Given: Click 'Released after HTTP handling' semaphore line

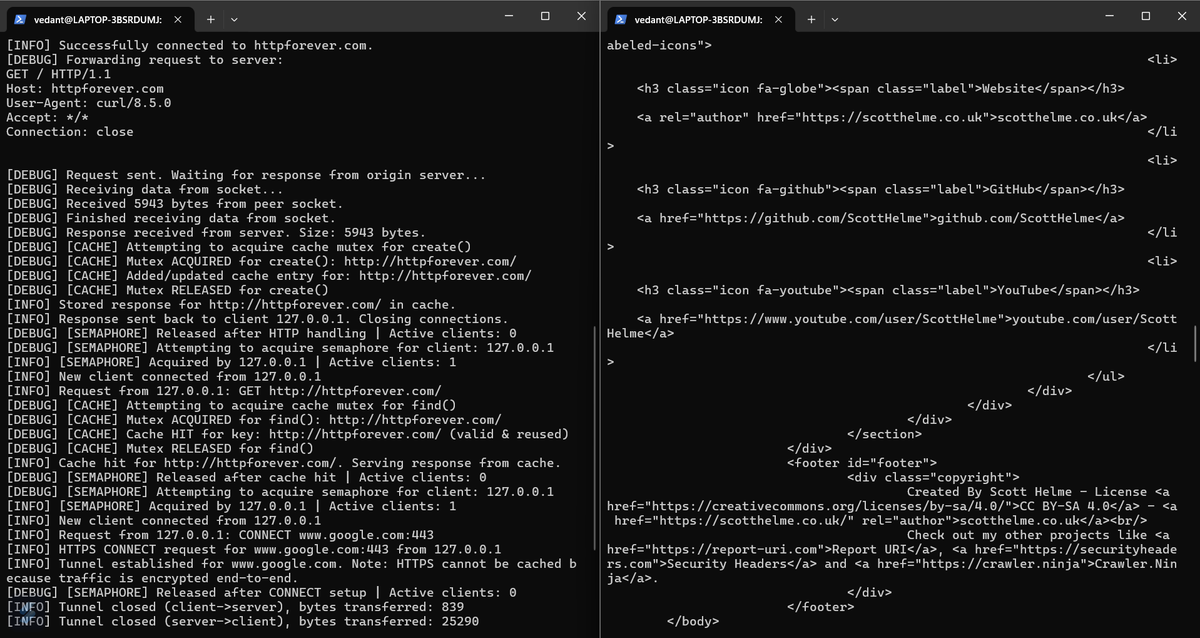Looking at the screenshot, I should tap(261, 333).
